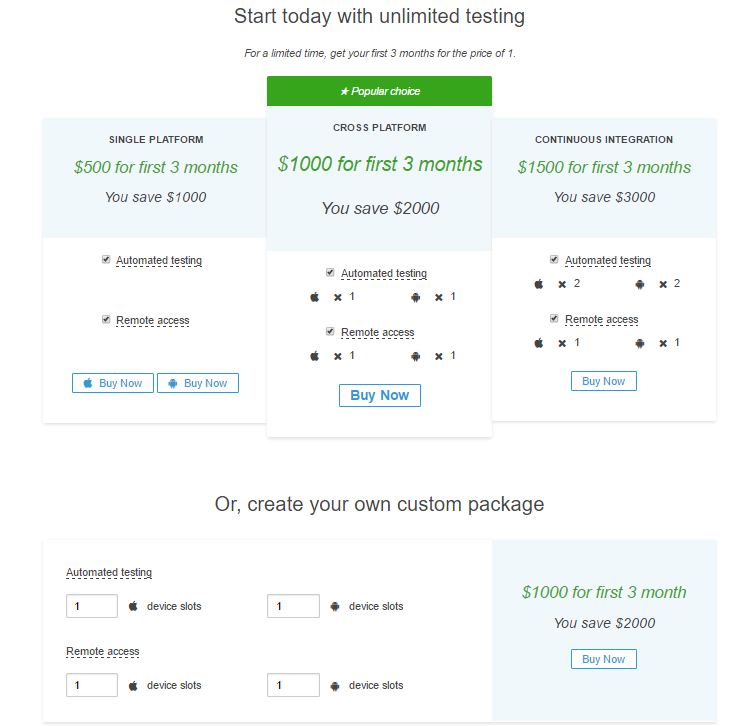744x726 pixels.
Task: Click the Android device slots field for Remote access
Action: 294,685
